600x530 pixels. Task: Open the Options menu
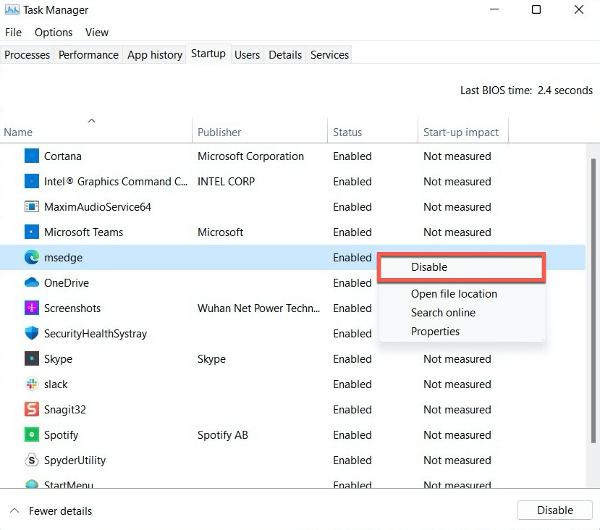(53, 32)
